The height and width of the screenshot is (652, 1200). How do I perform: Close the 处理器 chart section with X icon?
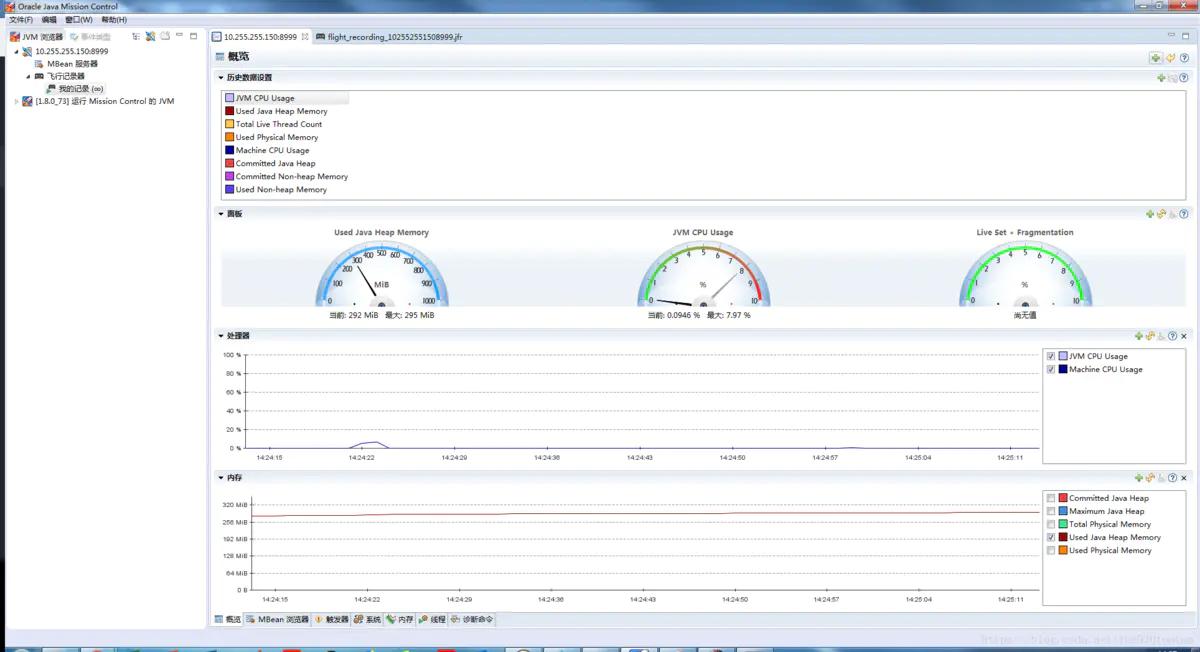click(x=1184, y=336)
